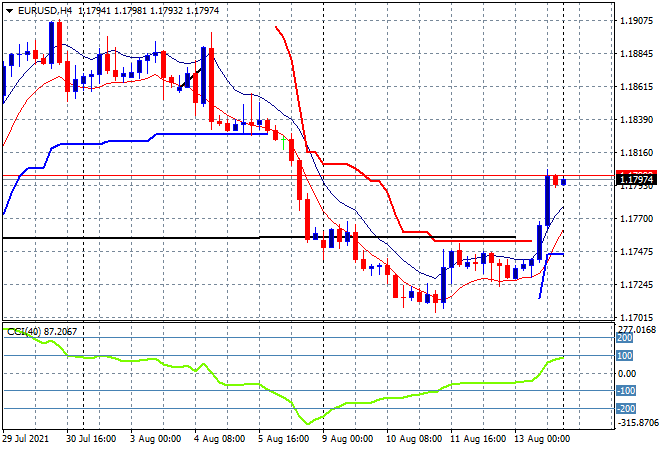Select the 10 Aug 08:00 time label
The width and height of the screenshot is (660, 450).
coord(414,439)
